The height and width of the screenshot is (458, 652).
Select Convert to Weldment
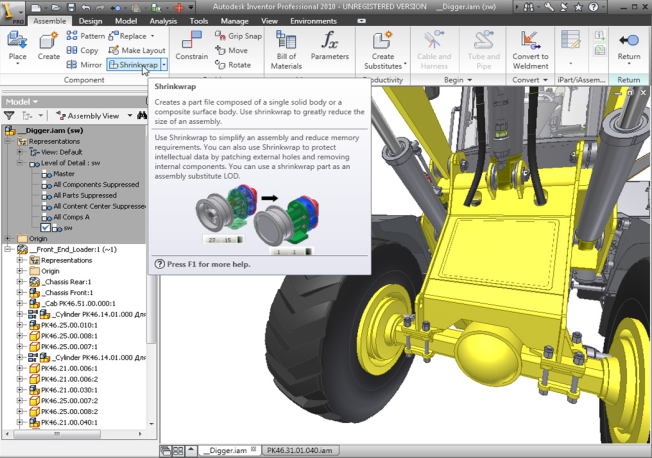point(530,50)
